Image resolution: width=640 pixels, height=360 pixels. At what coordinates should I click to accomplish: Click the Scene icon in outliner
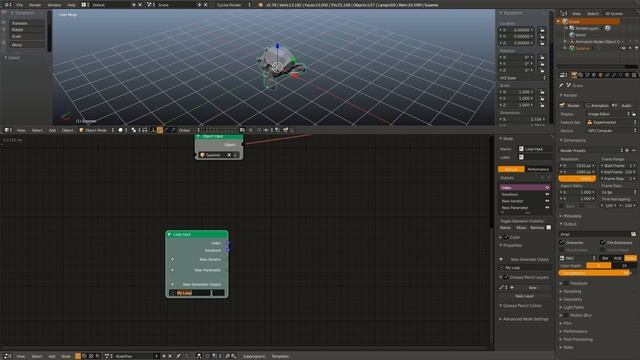[x=565, y=22]
